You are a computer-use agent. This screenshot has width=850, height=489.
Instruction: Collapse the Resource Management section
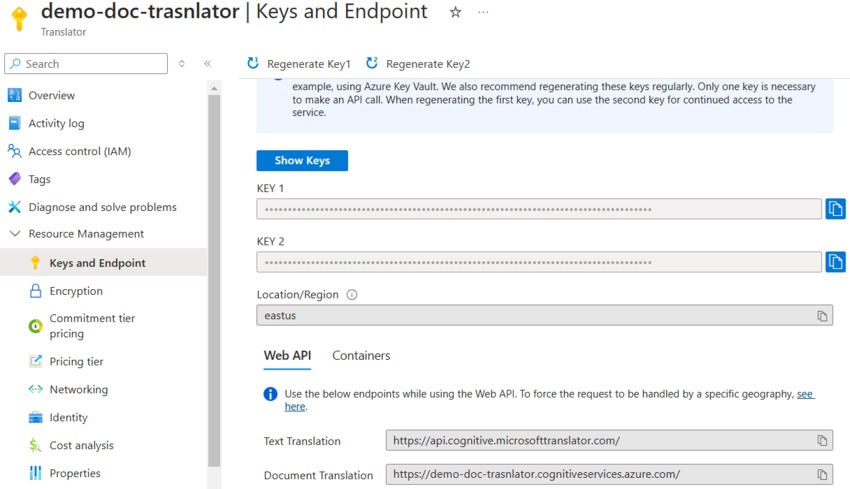(15, 234)
